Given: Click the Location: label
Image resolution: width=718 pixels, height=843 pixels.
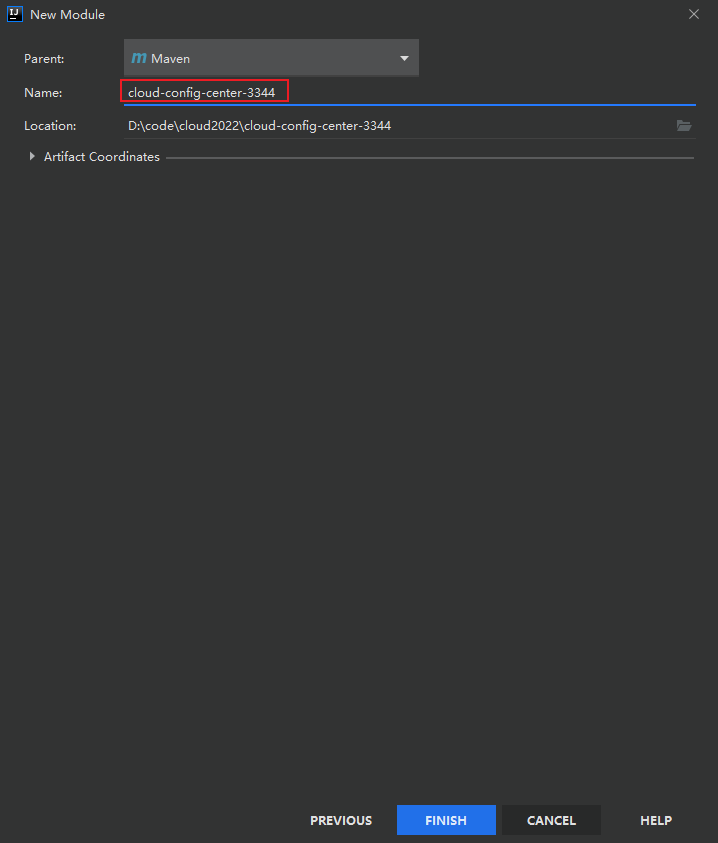Looking at the screenshot, I should [50, 126].
